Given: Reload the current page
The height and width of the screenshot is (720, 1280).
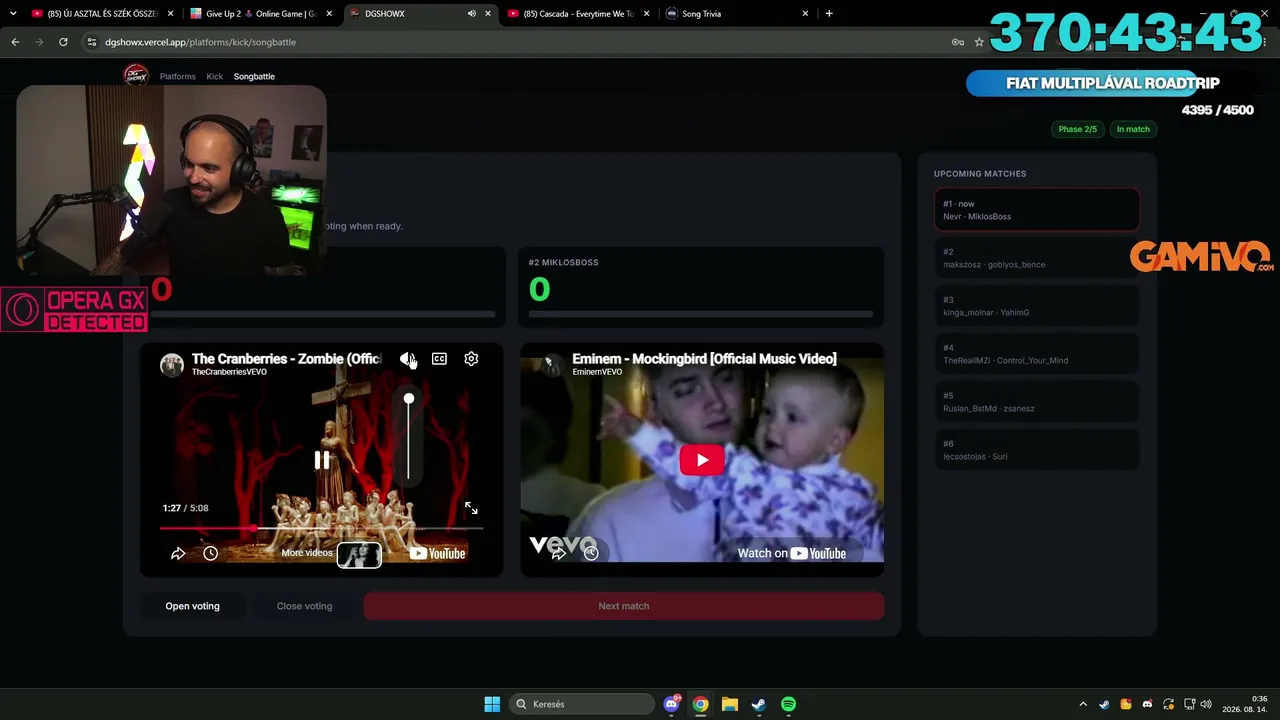Looking at the screenshot, I should (x=63, y=42).
